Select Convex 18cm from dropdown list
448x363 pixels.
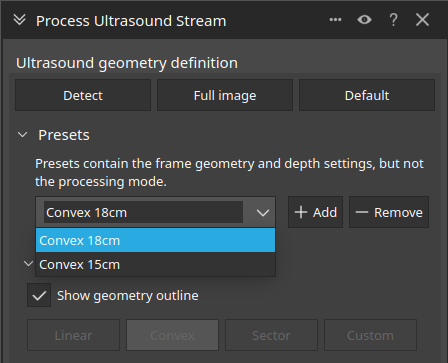(155, 240)
